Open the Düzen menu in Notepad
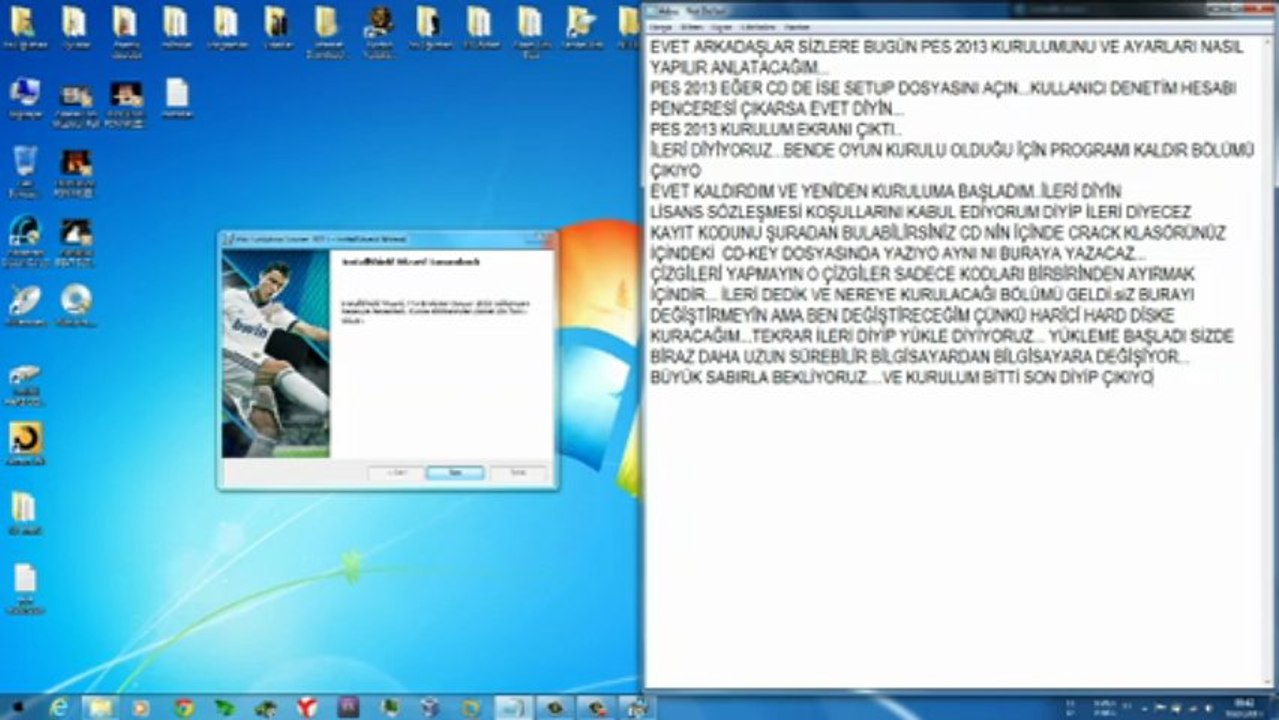 [x=690, y=27]
